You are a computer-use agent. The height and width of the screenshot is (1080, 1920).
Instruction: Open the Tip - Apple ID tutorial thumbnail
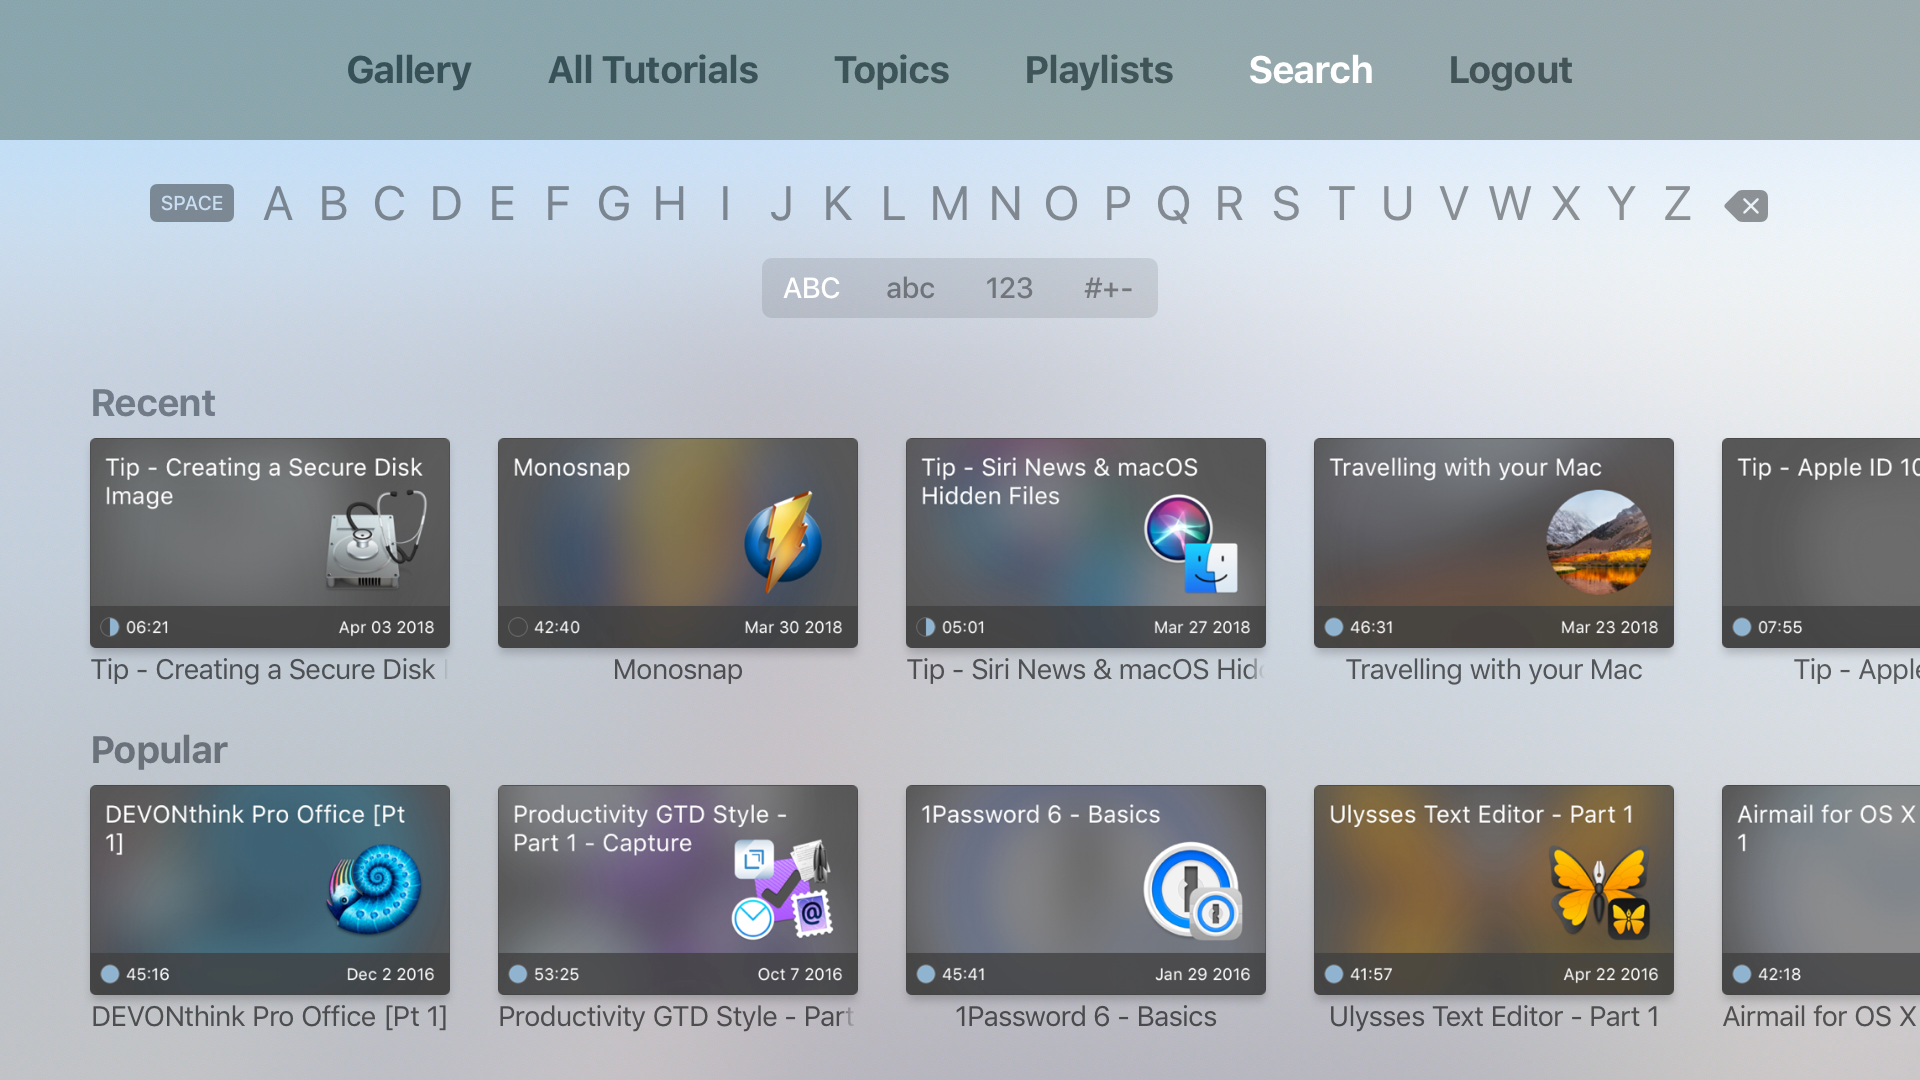[x=1821, y=543]
